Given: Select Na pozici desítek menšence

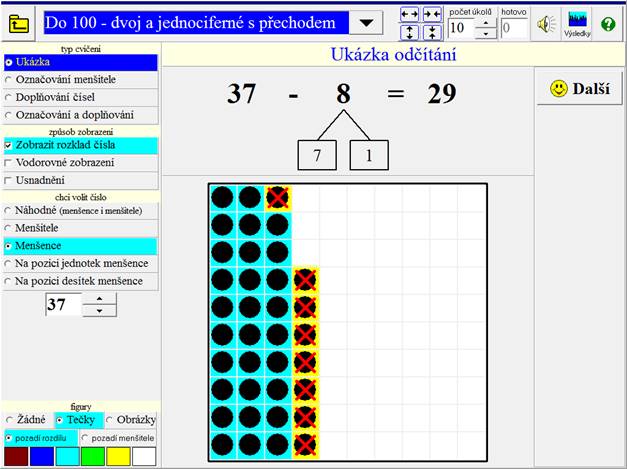Looking at the screenshot, I should (81, 281).
